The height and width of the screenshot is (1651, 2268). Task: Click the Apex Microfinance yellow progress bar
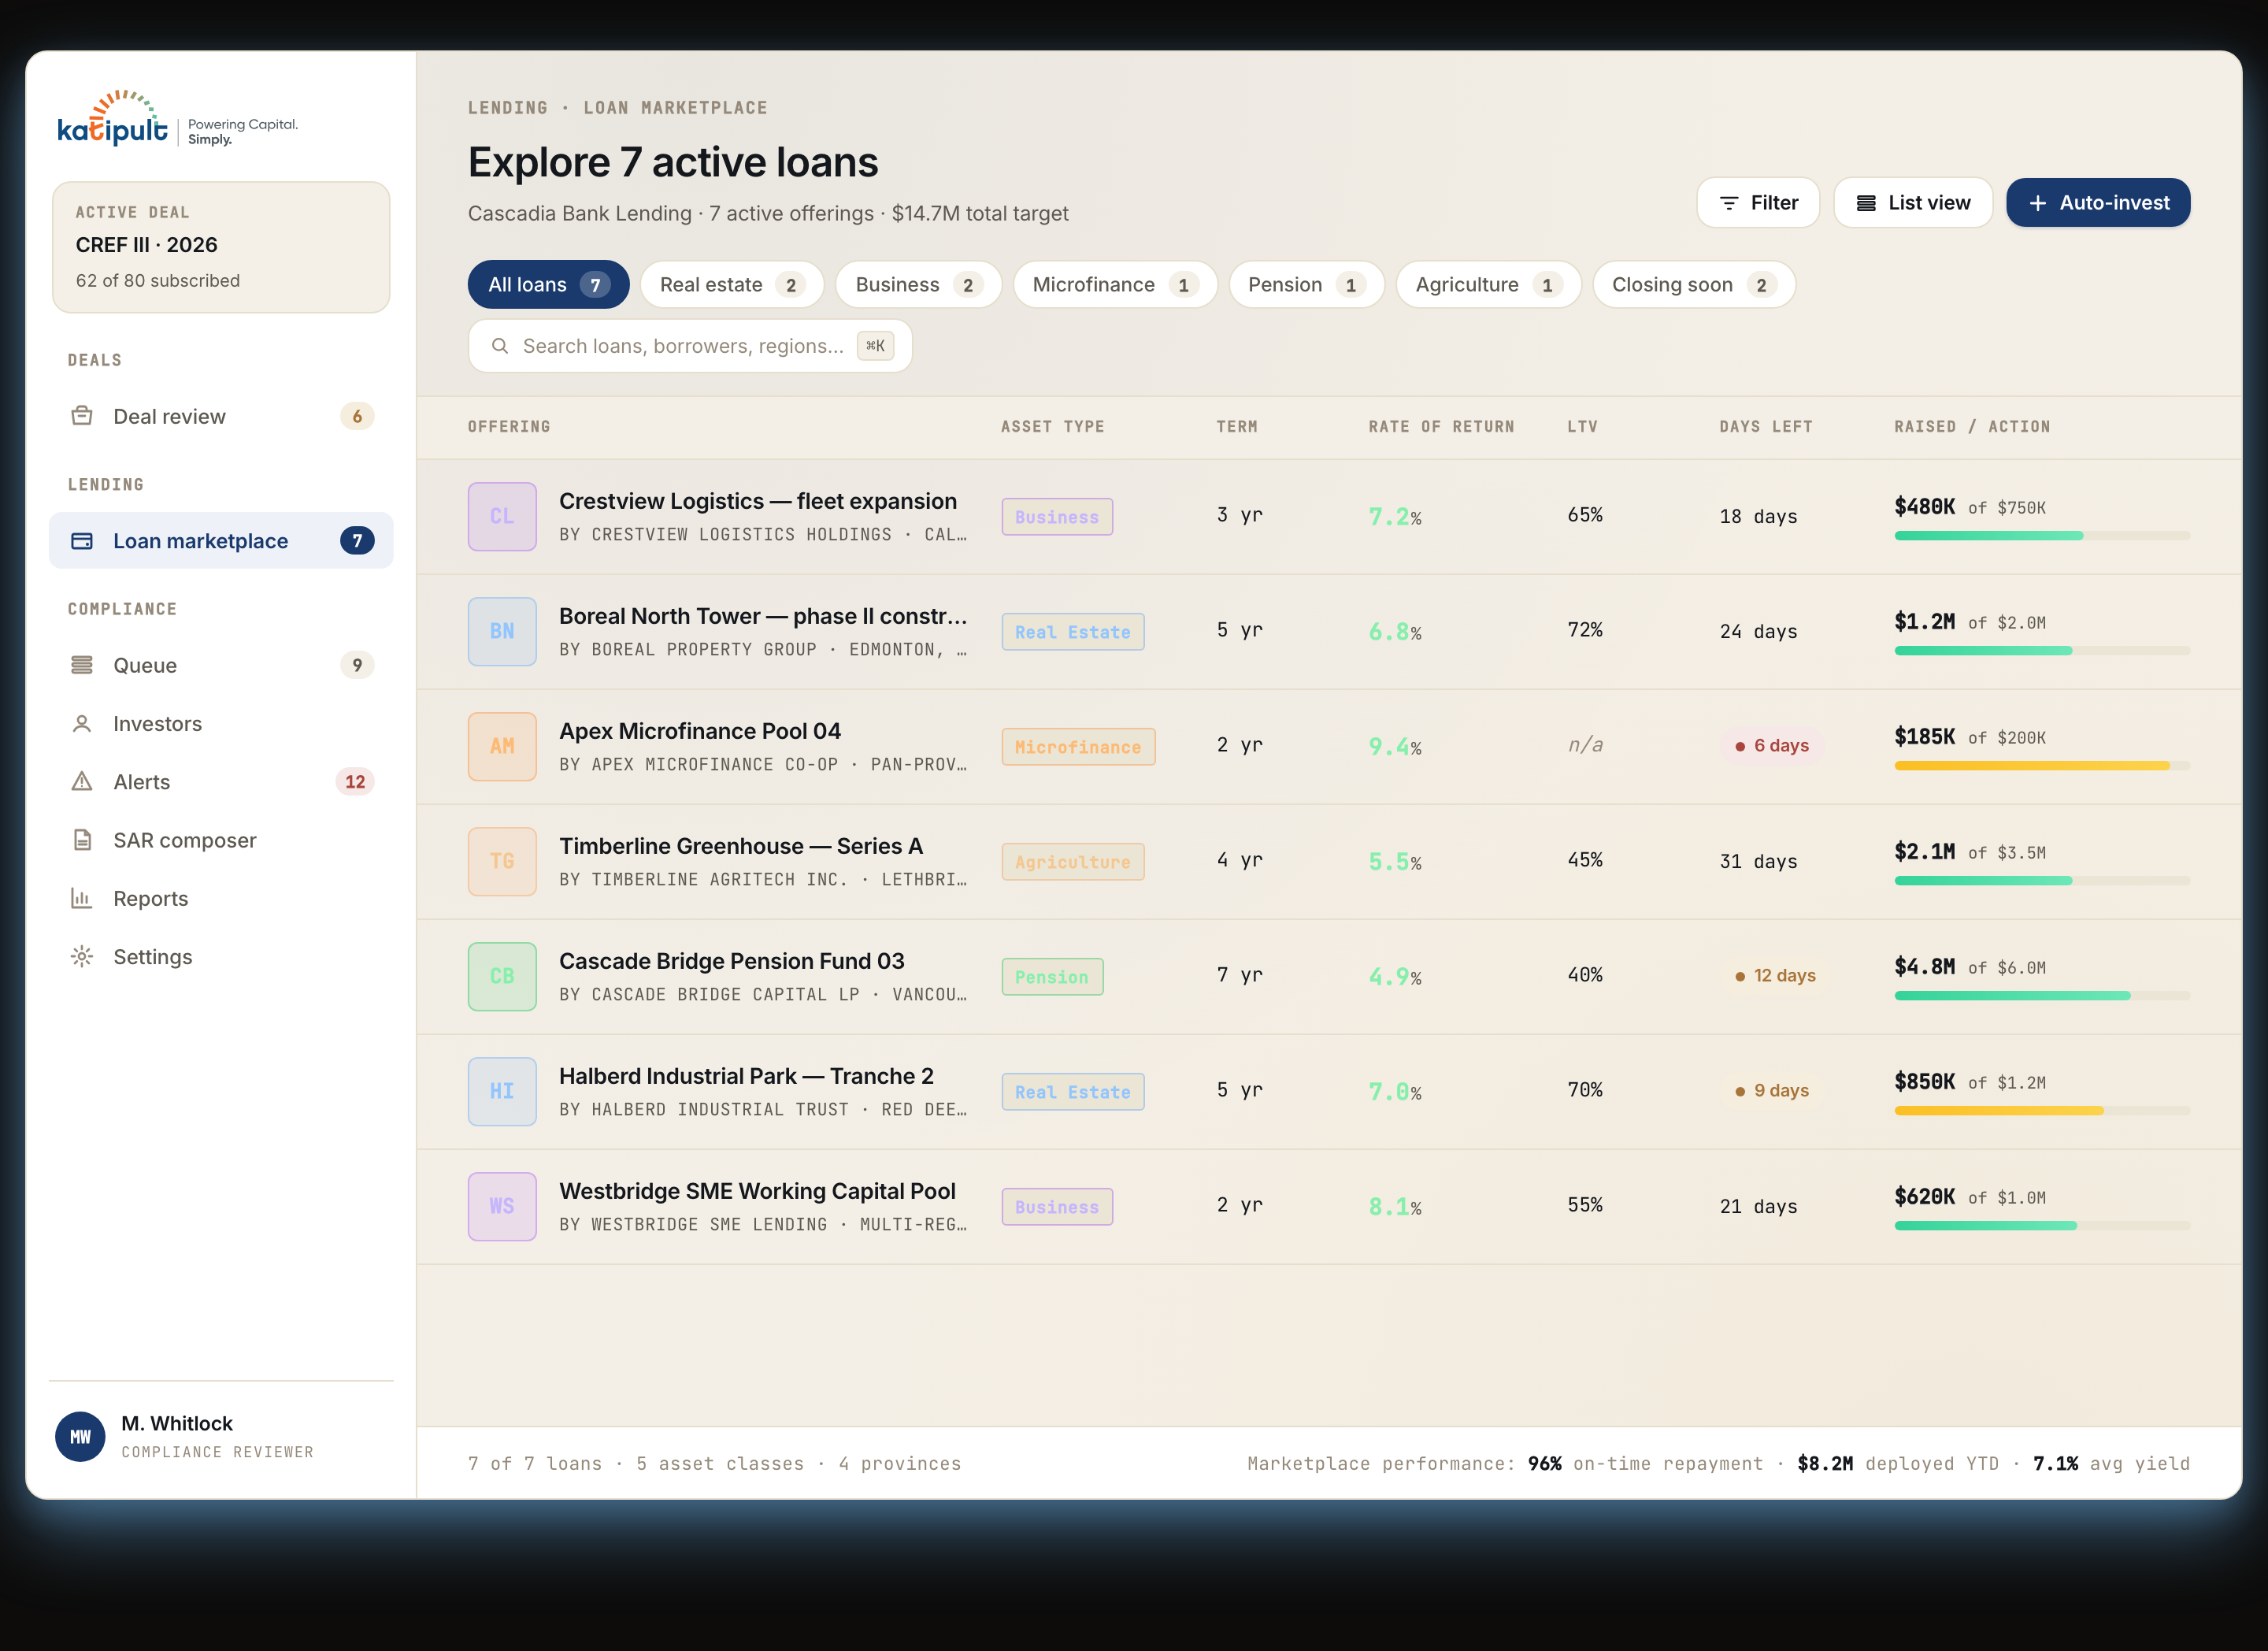coord(2042,766)
